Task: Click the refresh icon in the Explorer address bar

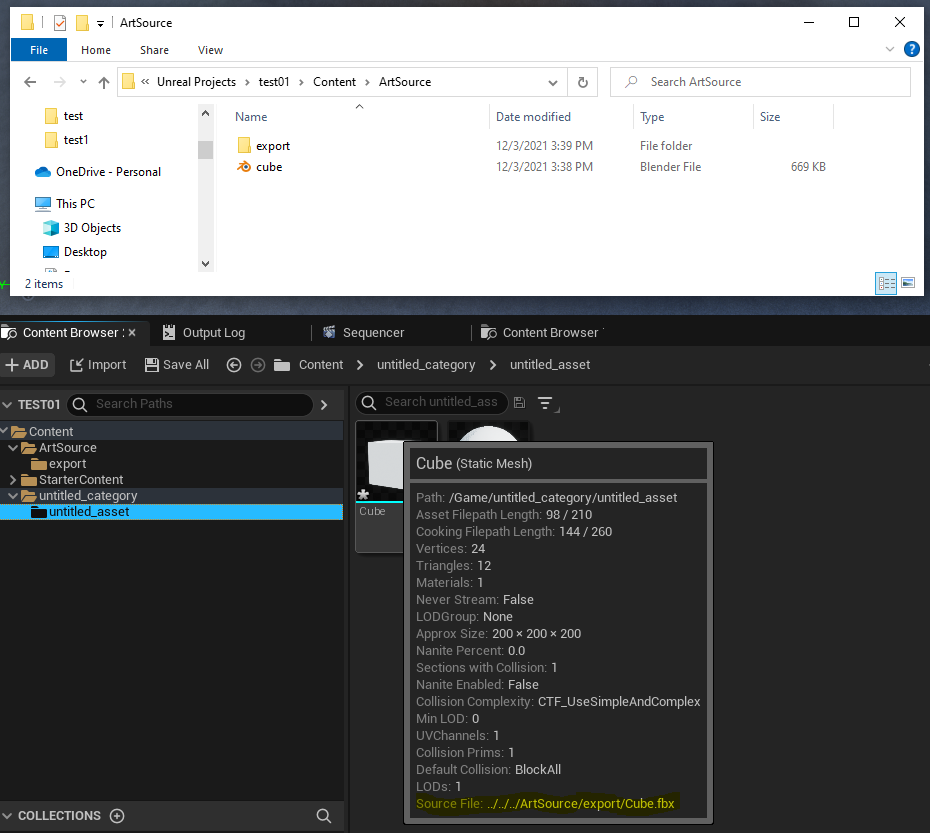Action: coord(582,82)
